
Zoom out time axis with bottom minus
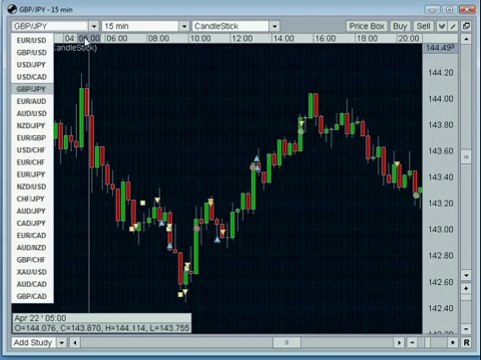click(412, 342)
